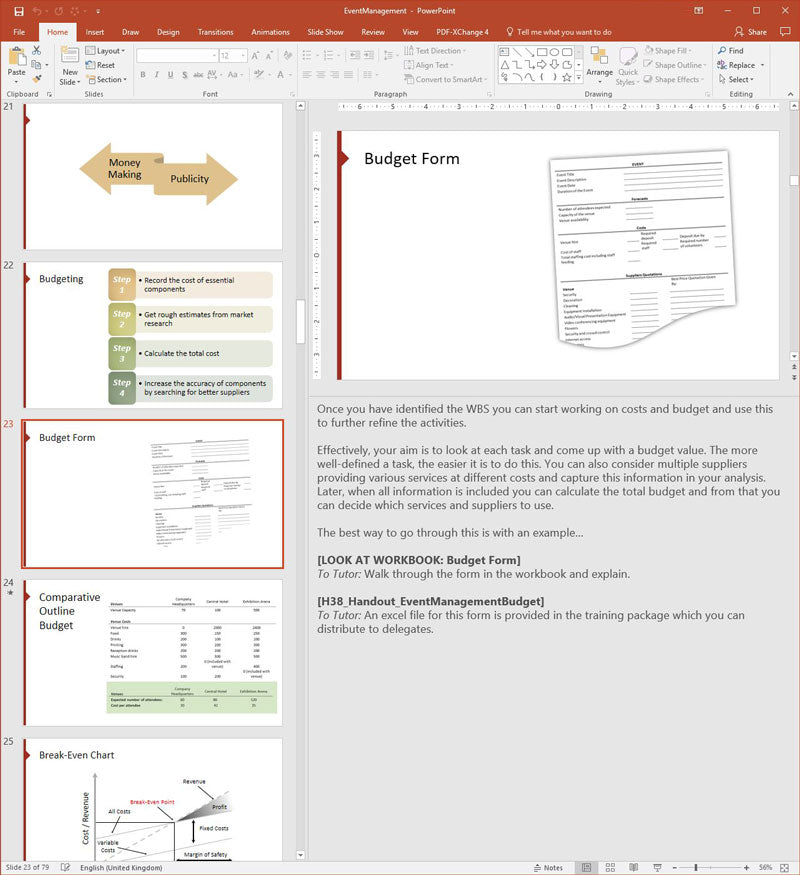Click the Reset slide button
Image resolution: width=800 pixels, height=875 pixels.
click(100, 65)
